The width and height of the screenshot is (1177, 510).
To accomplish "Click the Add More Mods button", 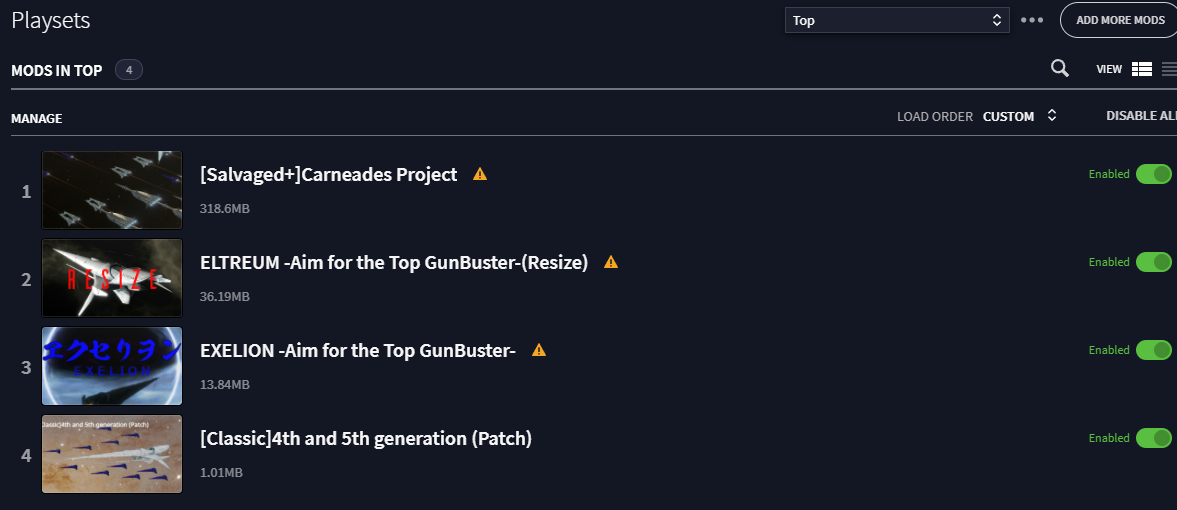I will coord(1118,20).
